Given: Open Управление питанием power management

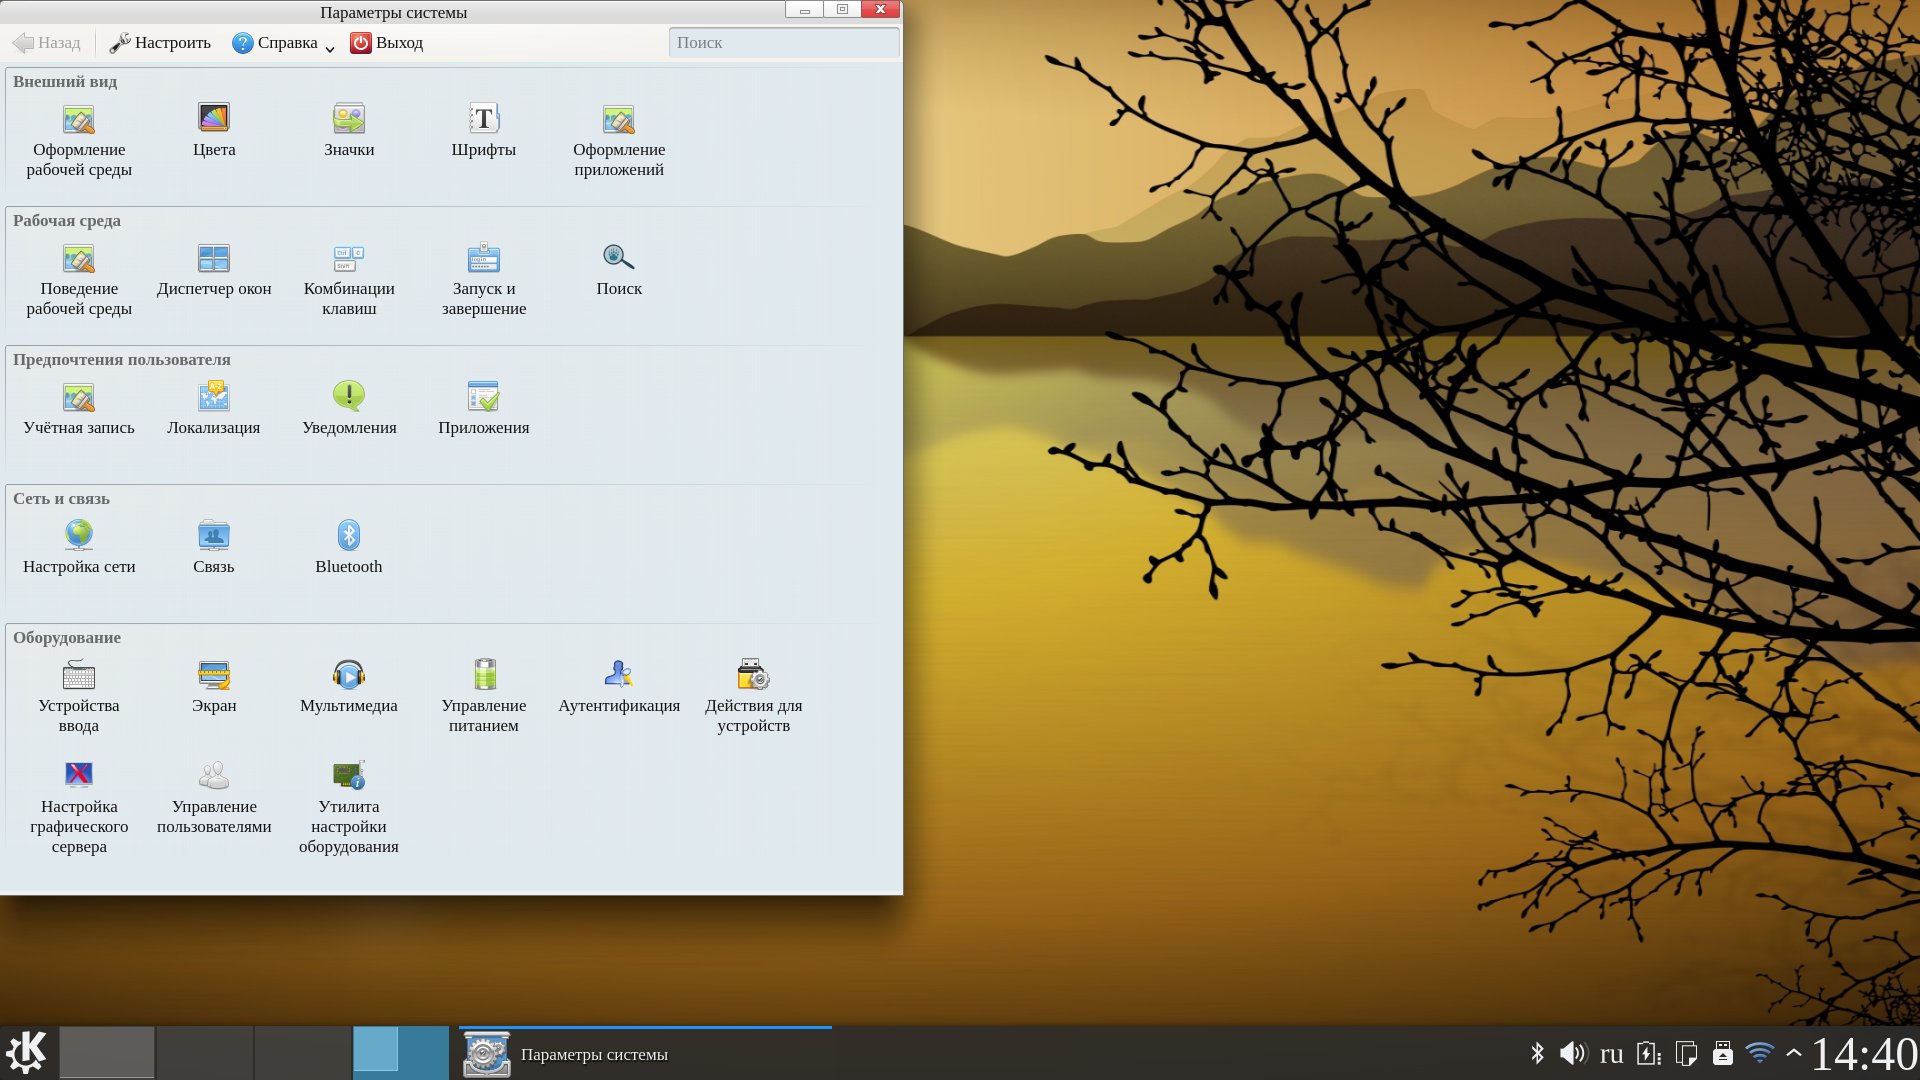Looking at the screenshot, I should pos(484,675).
